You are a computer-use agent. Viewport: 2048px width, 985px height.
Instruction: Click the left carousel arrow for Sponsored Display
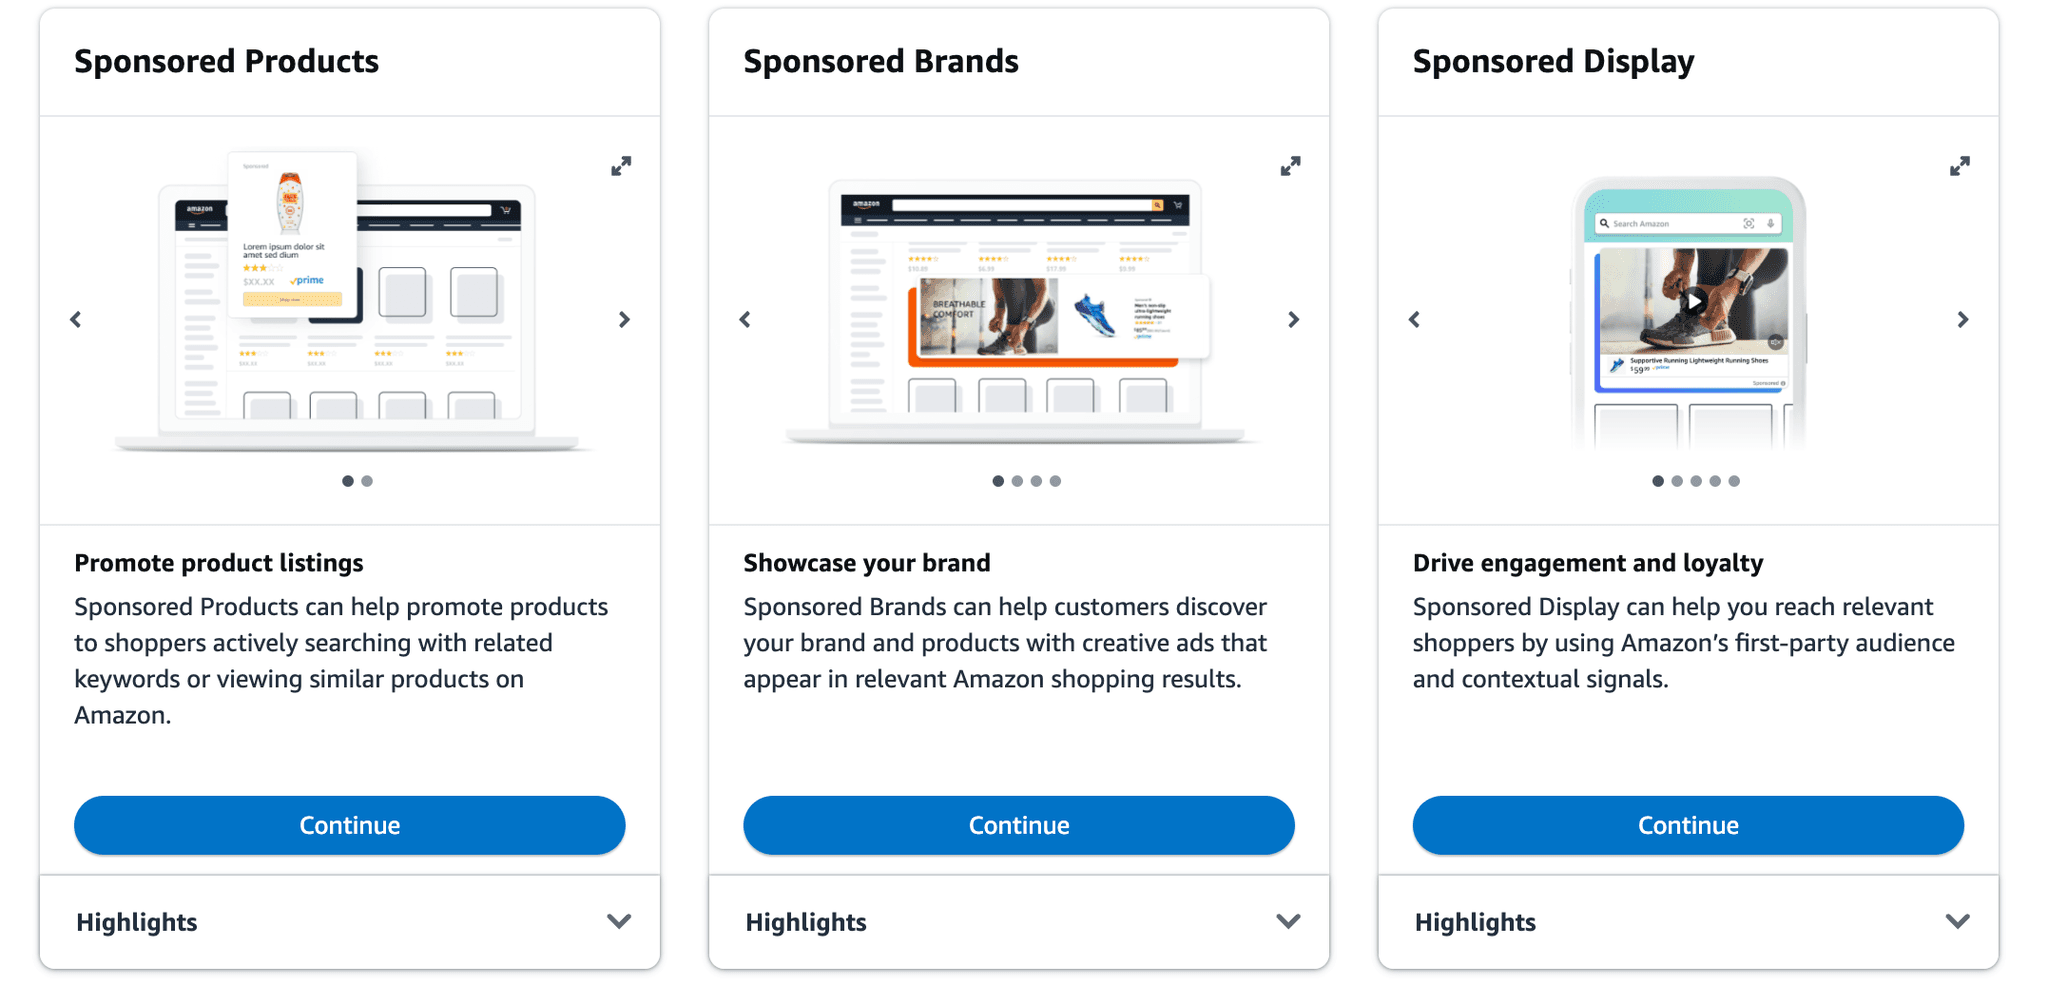(1414, 319)
